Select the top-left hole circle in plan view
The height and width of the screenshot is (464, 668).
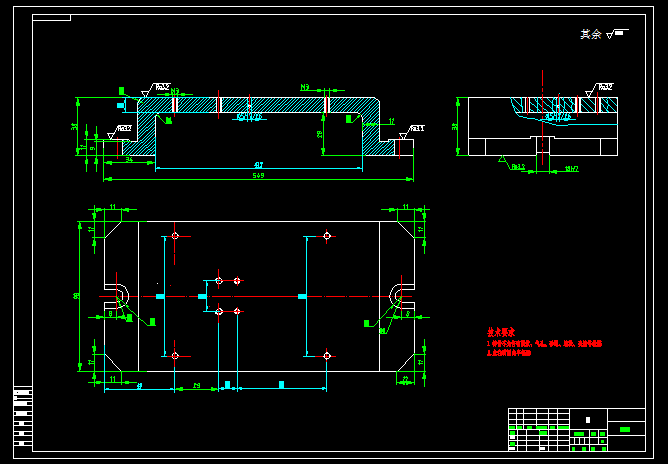click(x=175, y=236)
